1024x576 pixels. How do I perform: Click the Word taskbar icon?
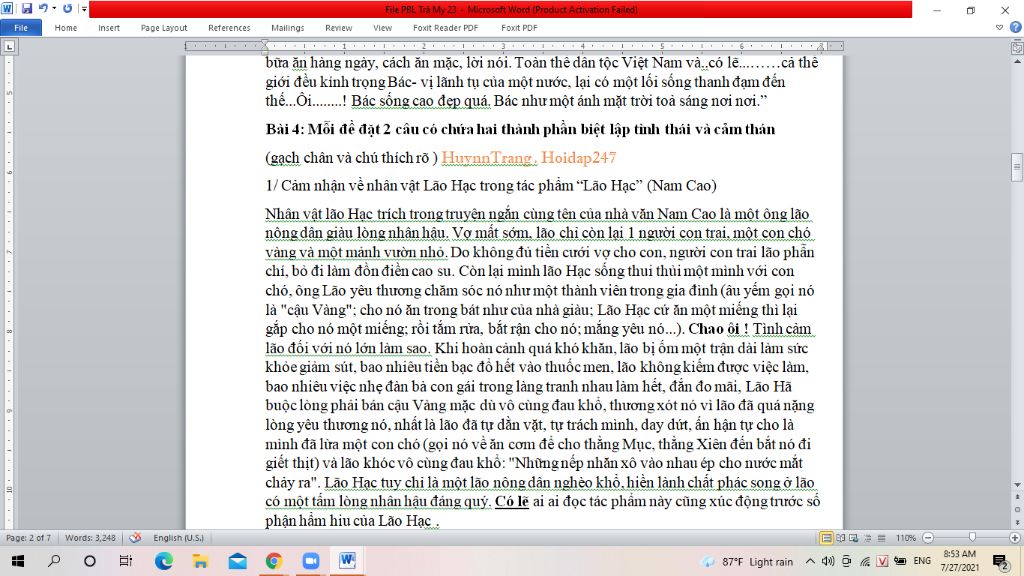347,561
